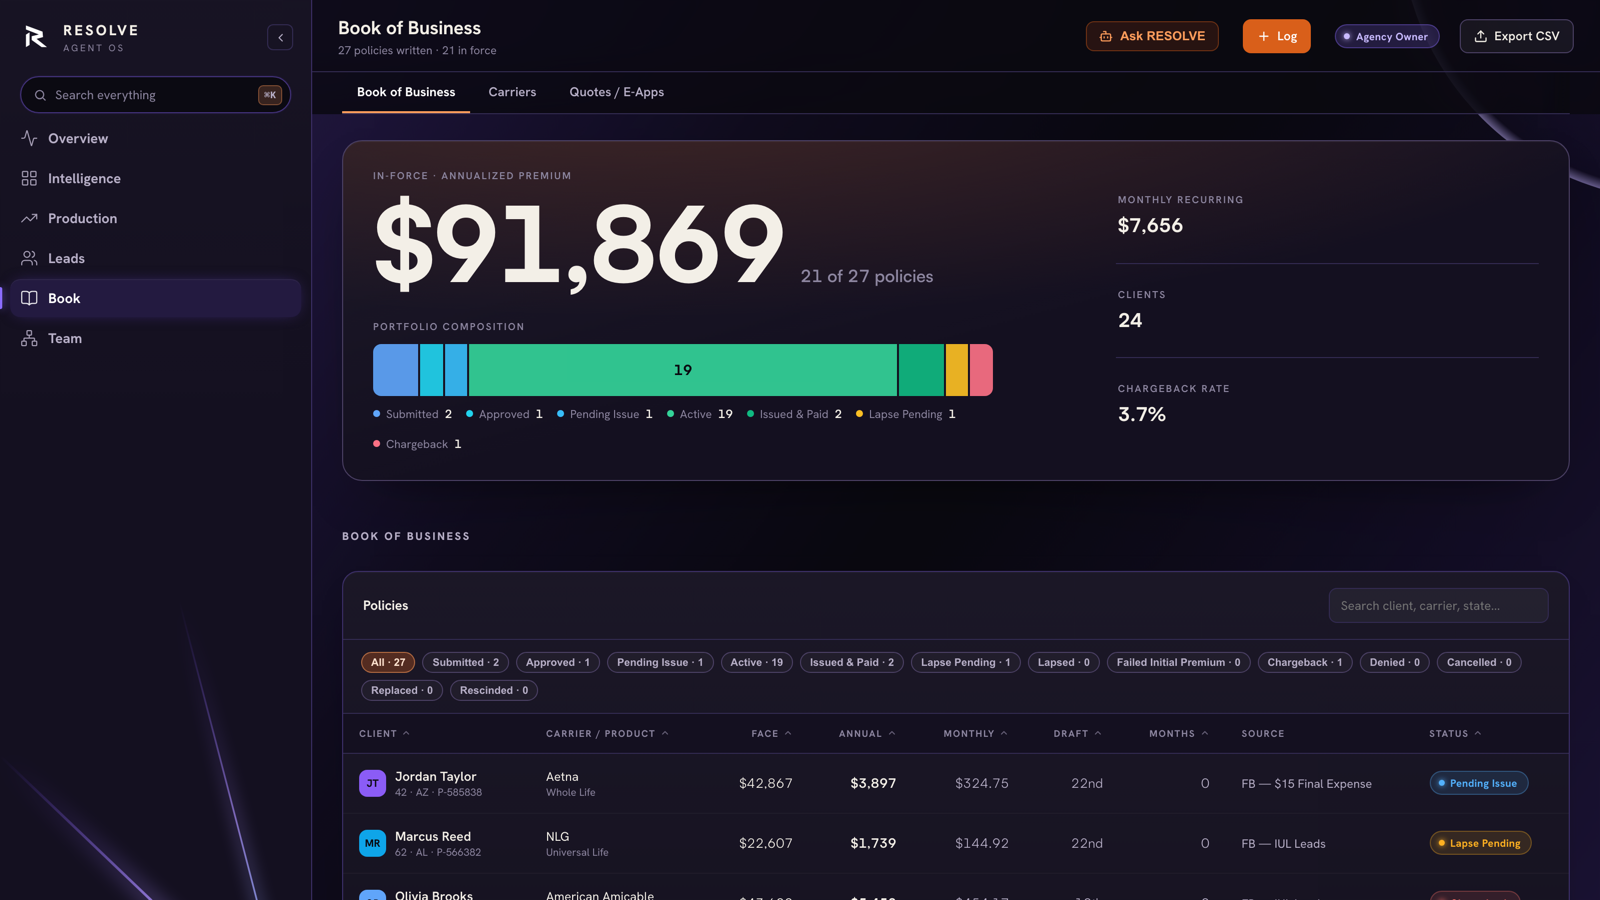Export the book as CSV
1600x900 pixels.
coord(1516,36)
